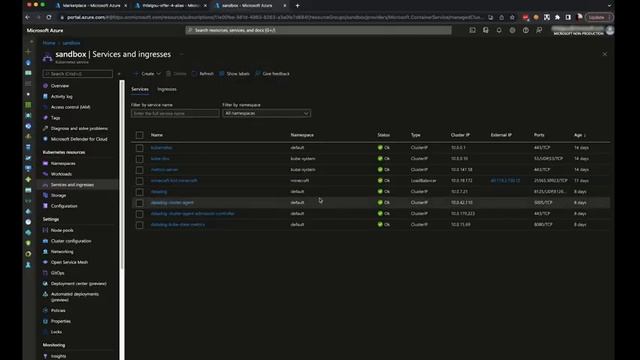Select the minecraft-test-minecraft row checkbox

(140, 181)
